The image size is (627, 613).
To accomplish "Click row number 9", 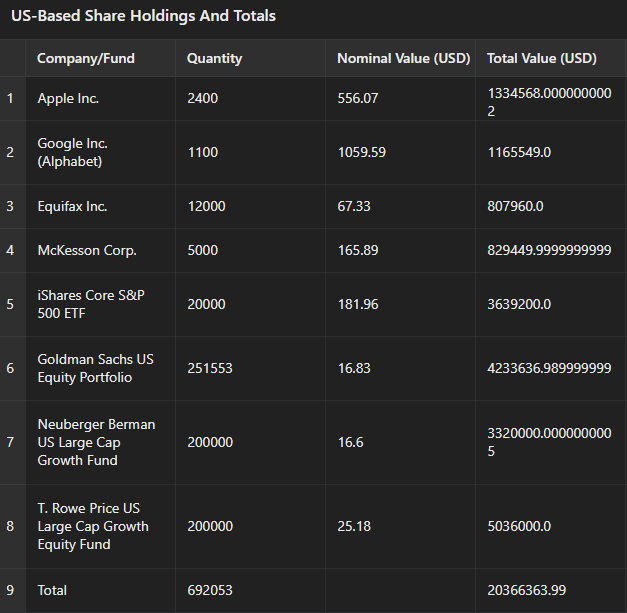I will coord(10,590).
